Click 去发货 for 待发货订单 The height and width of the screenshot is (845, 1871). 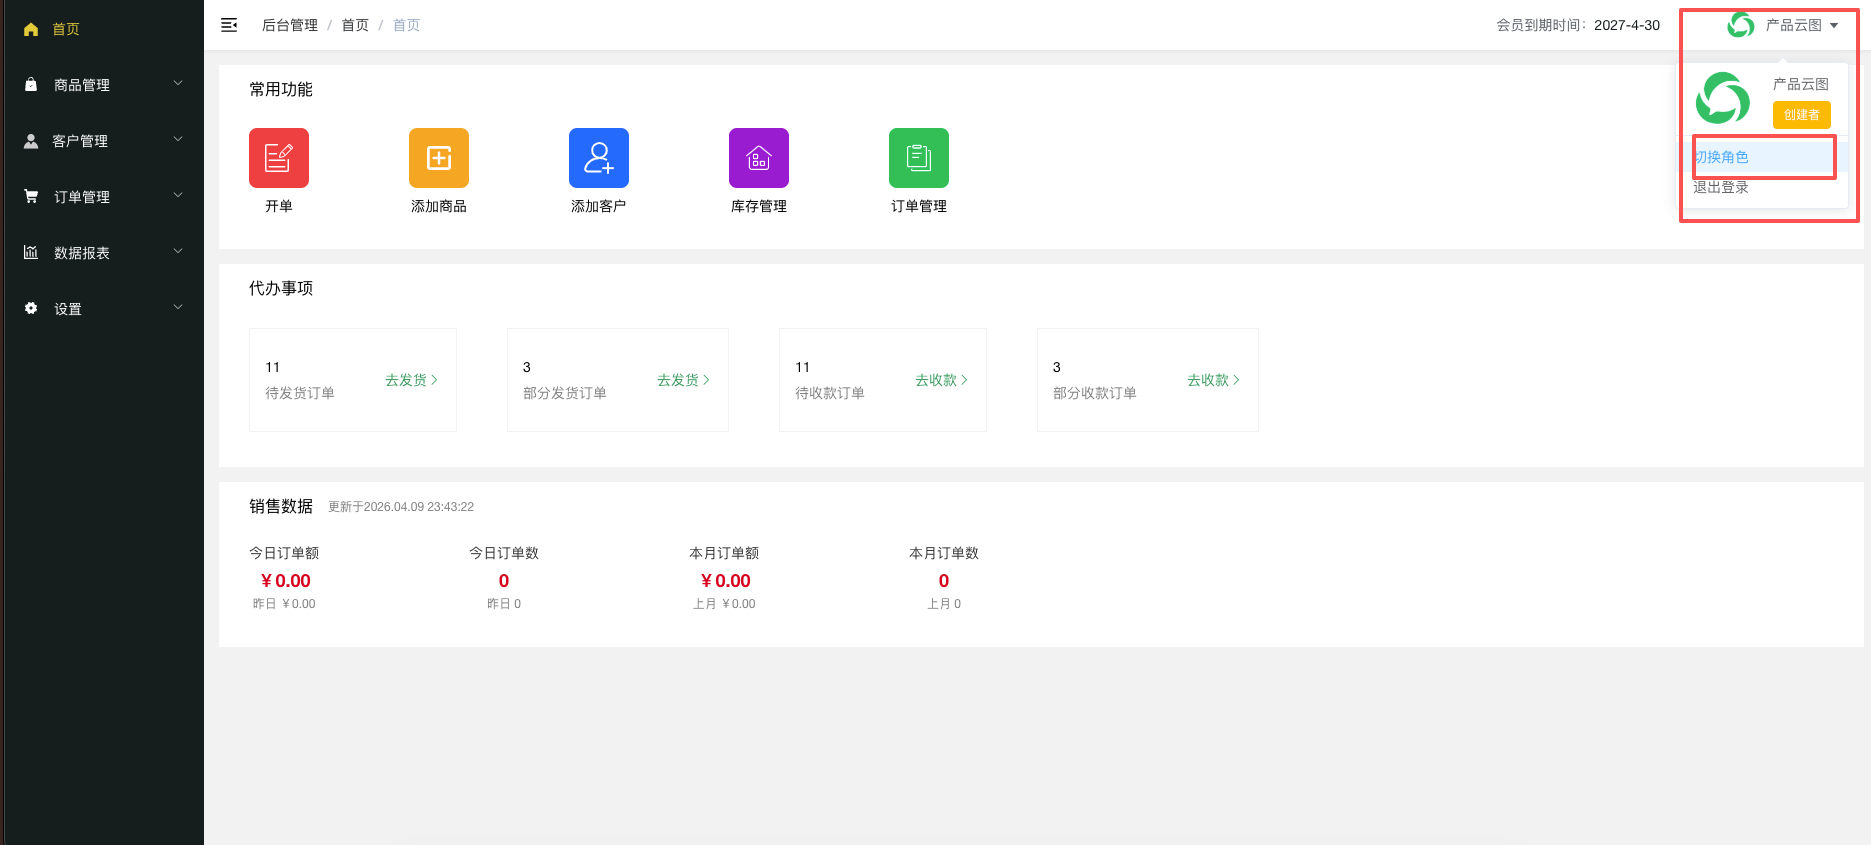click(x=411, y=380)
